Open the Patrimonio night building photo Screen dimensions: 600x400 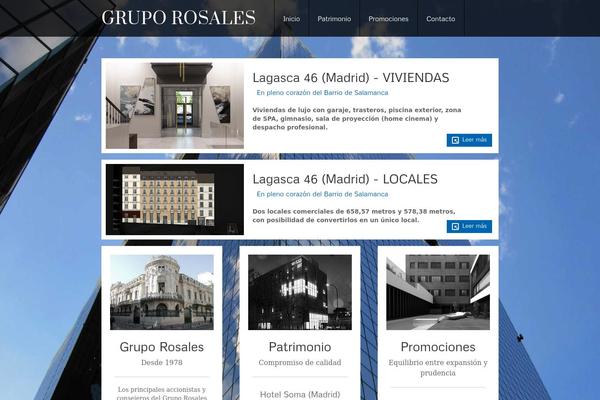tap(300, 292)
